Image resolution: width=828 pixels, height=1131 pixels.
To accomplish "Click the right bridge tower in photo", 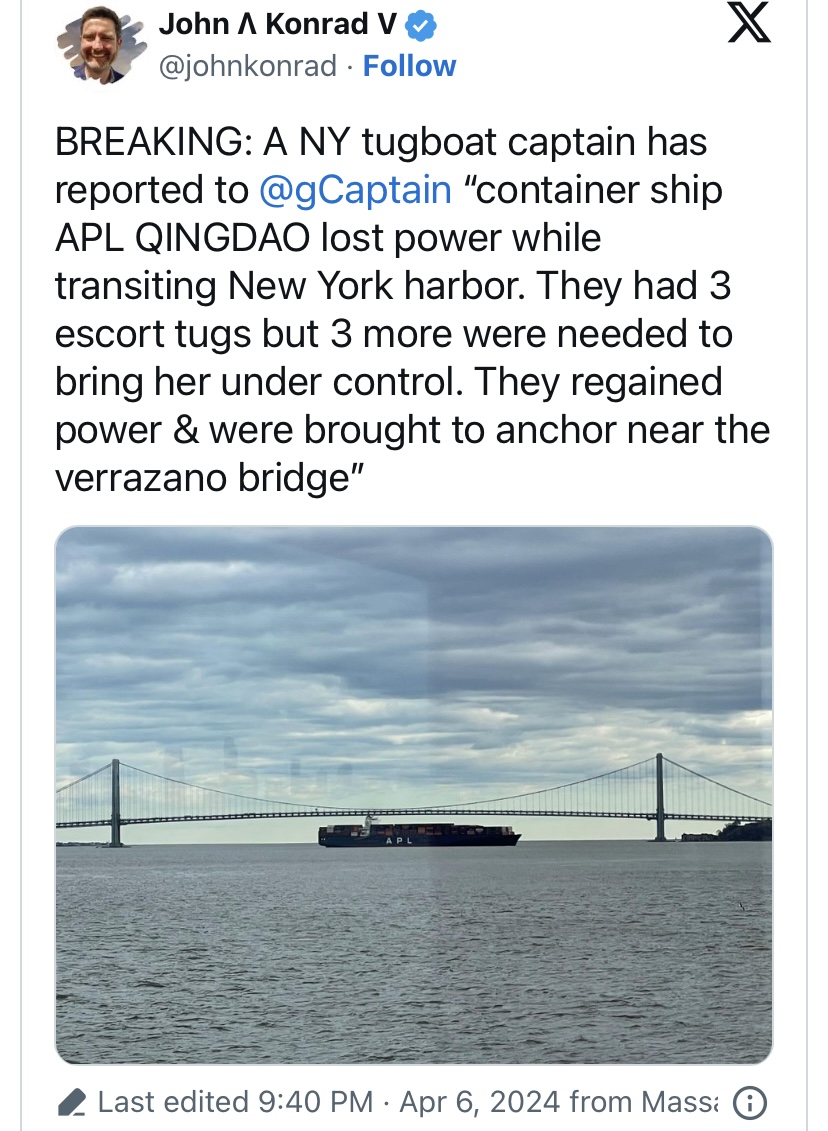I will click(x=659, y=797).
